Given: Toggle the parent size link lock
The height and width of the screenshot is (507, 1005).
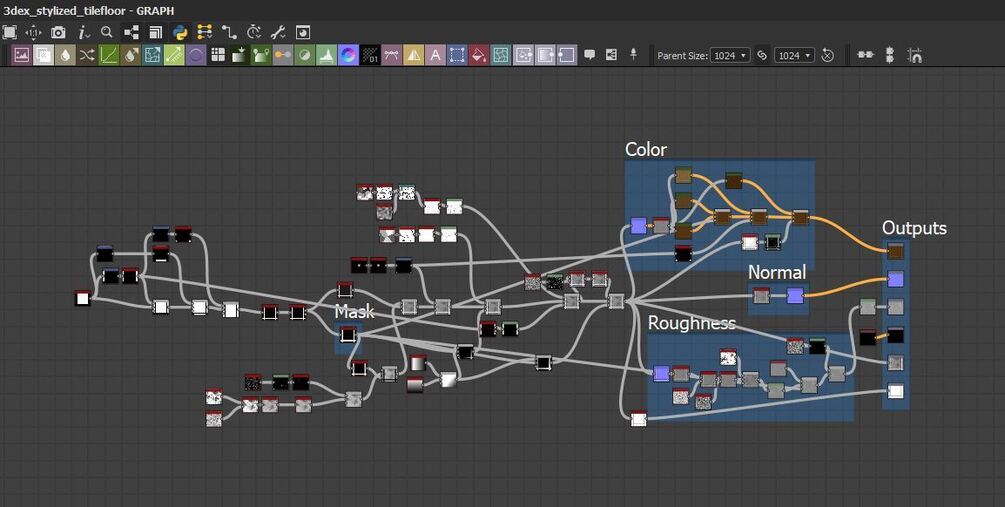Looking at the screenshot, I should tap(761, 55).
